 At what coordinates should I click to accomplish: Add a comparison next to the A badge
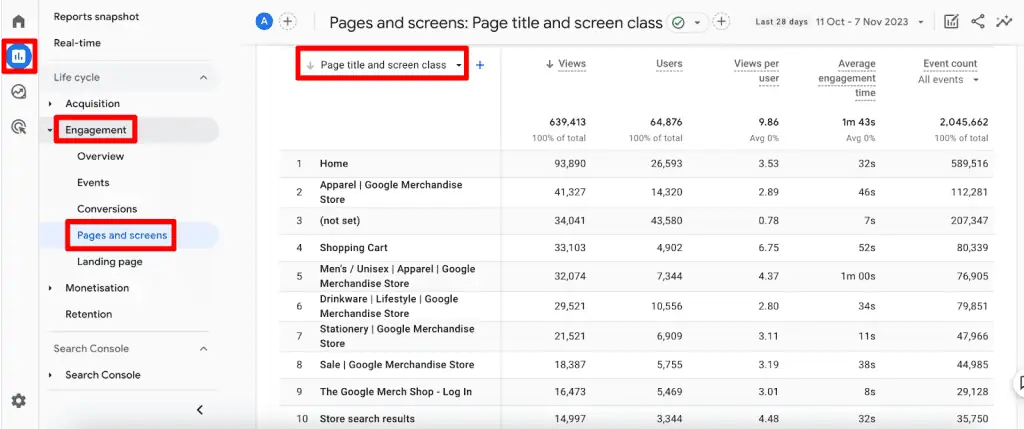click(x=287, y=22)
